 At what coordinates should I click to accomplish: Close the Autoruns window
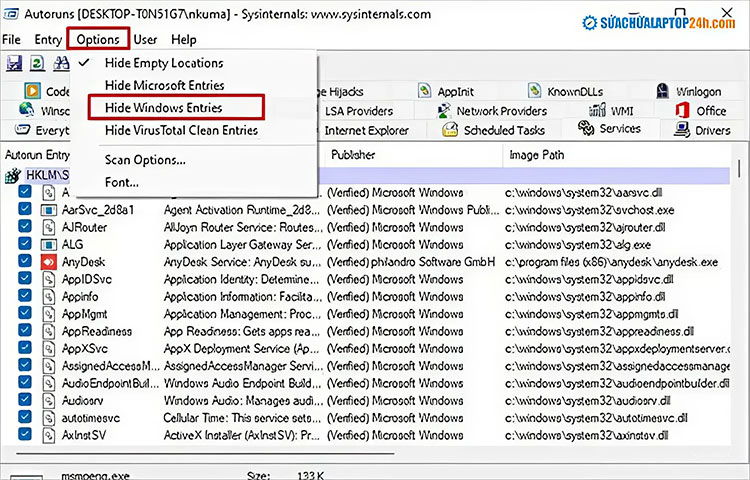tap(727, 12)
